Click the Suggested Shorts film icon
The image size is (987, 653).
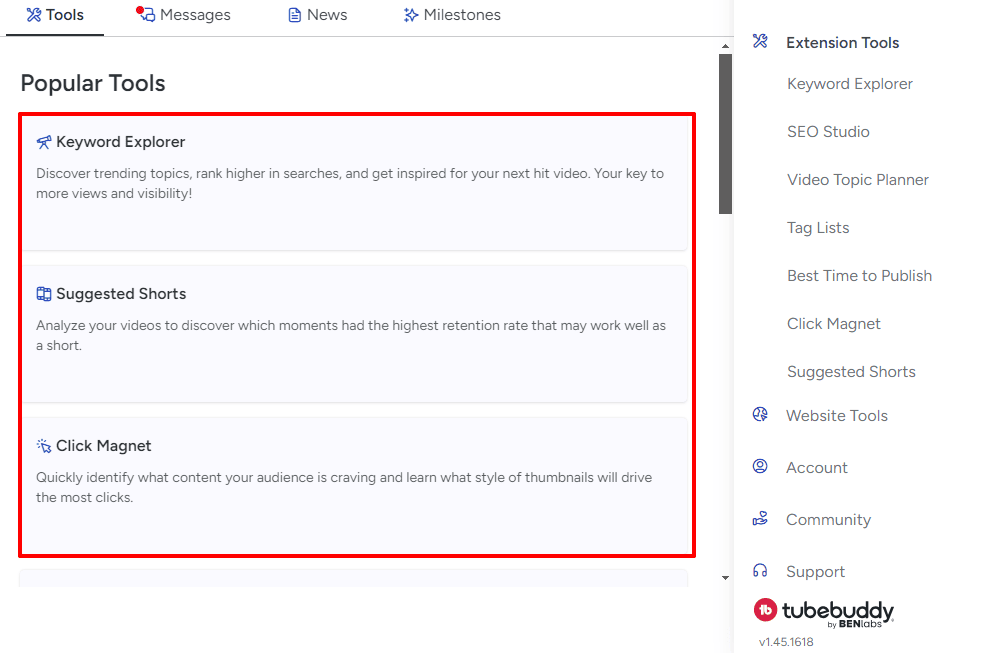(x=43, y=294)
